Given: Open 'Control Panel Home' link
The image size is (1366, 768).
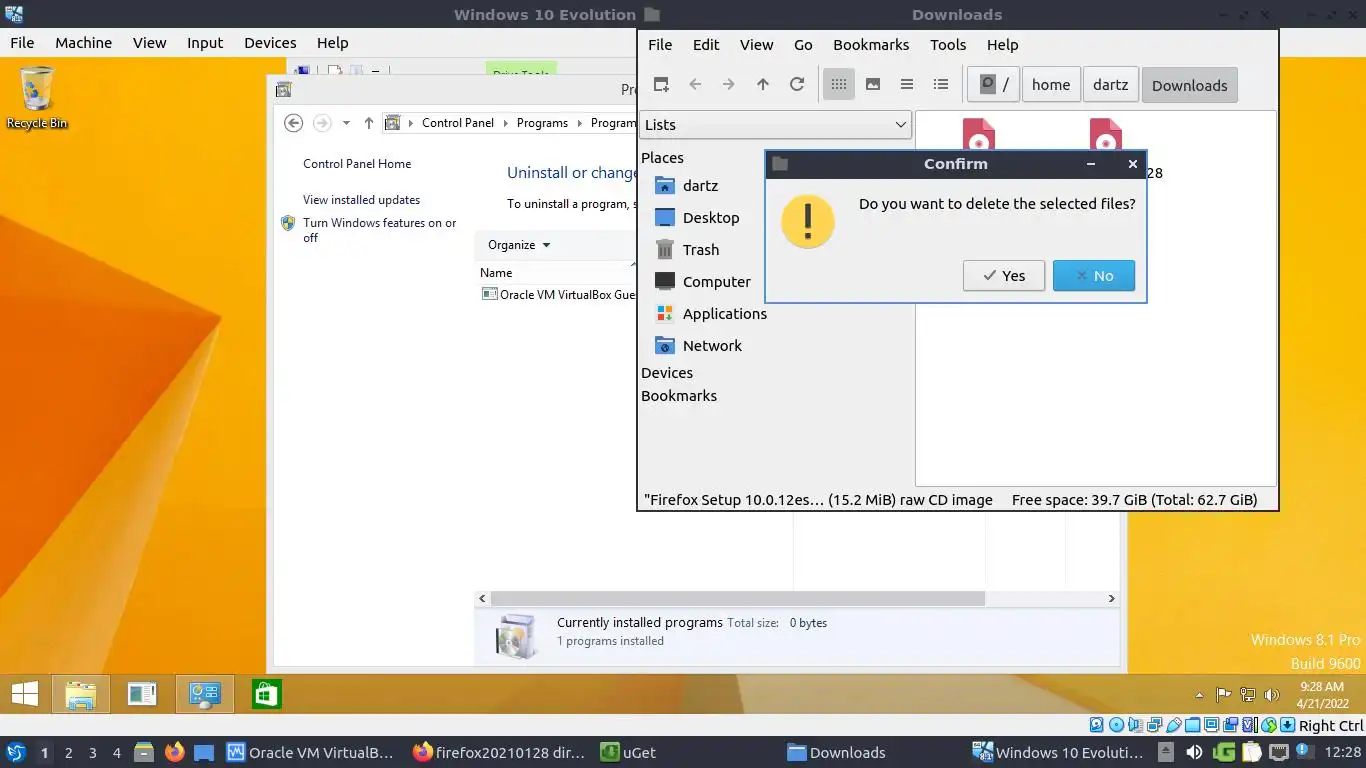Looking at the screenshot, I should click(x=357, y=164).
